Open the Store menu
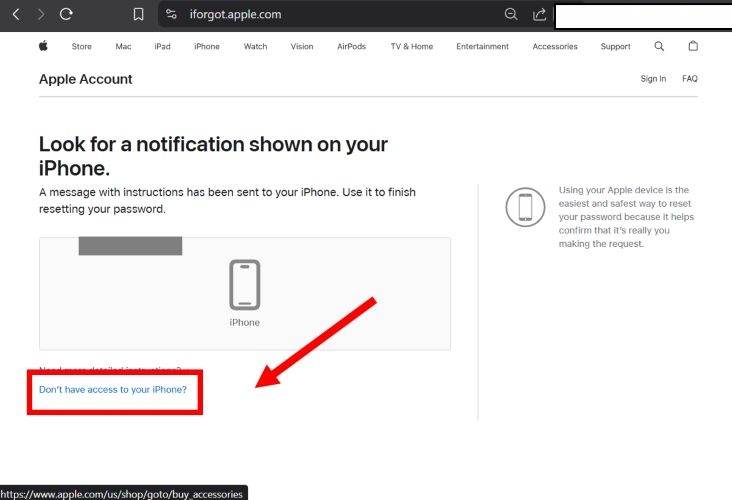 click(81, 46)
